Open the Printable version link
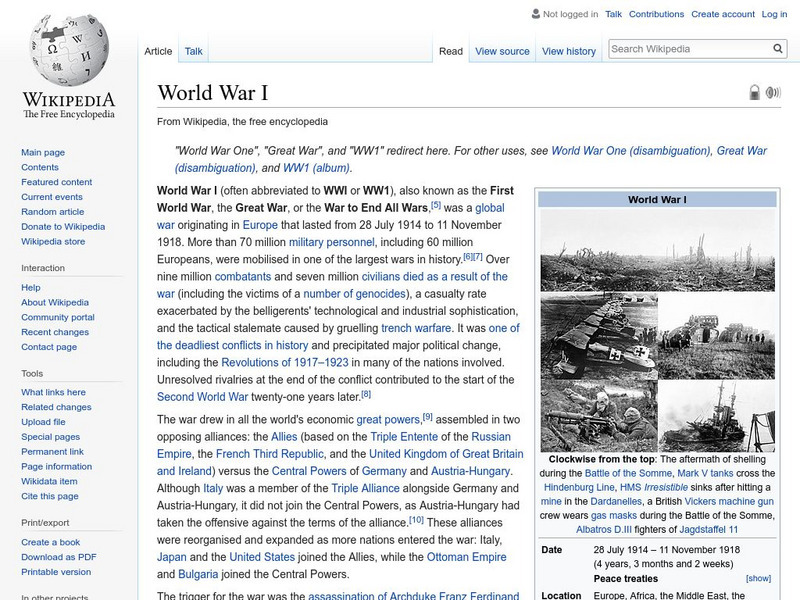The height and width of the screenshot is (600, 800). (56, 571)
